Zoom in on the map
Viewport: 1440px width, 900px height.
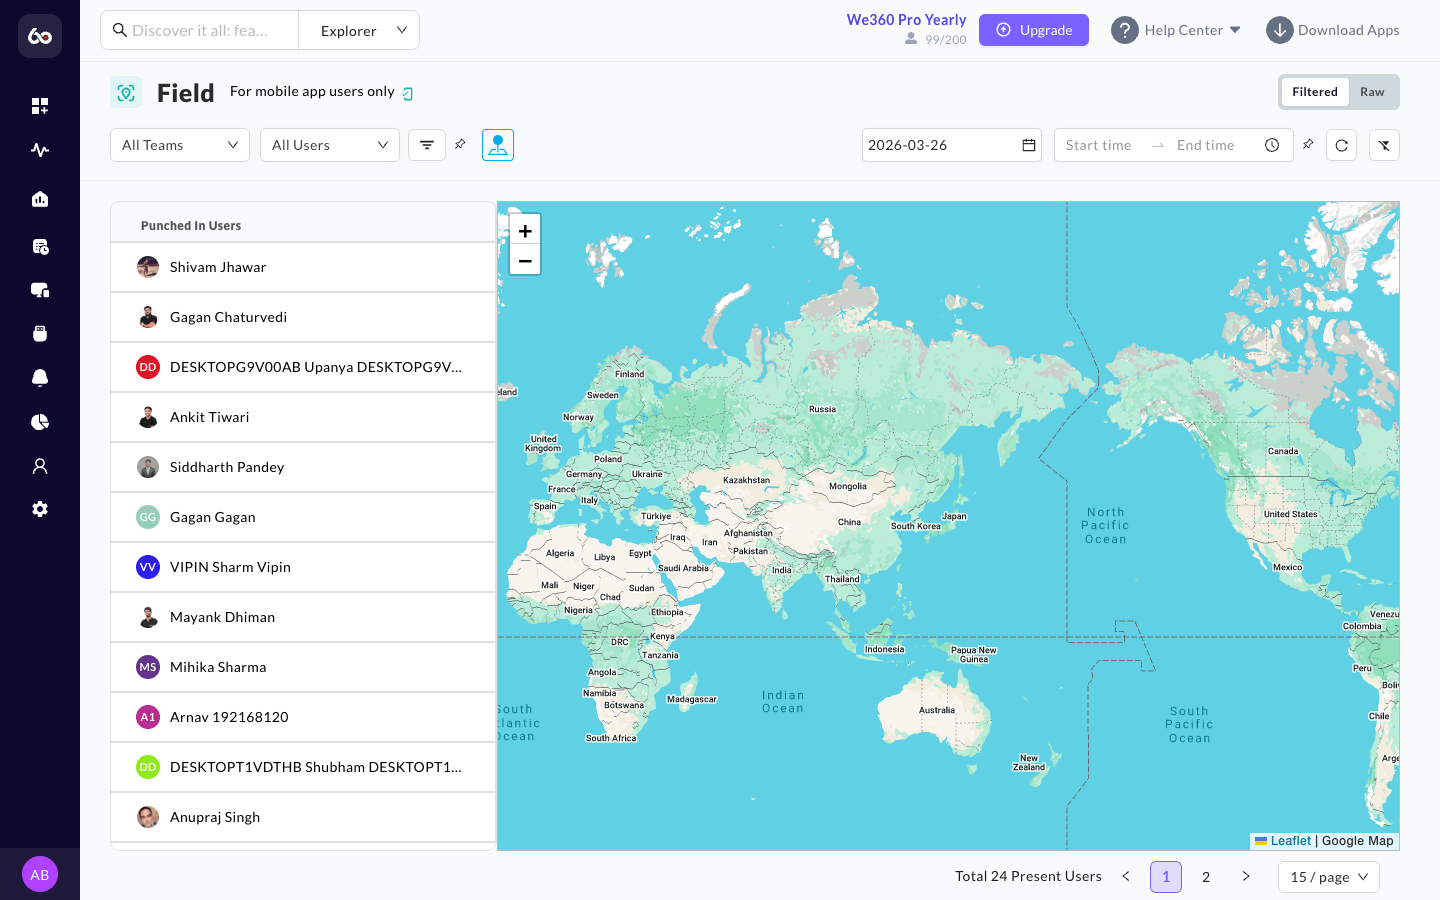coord(525,230)
